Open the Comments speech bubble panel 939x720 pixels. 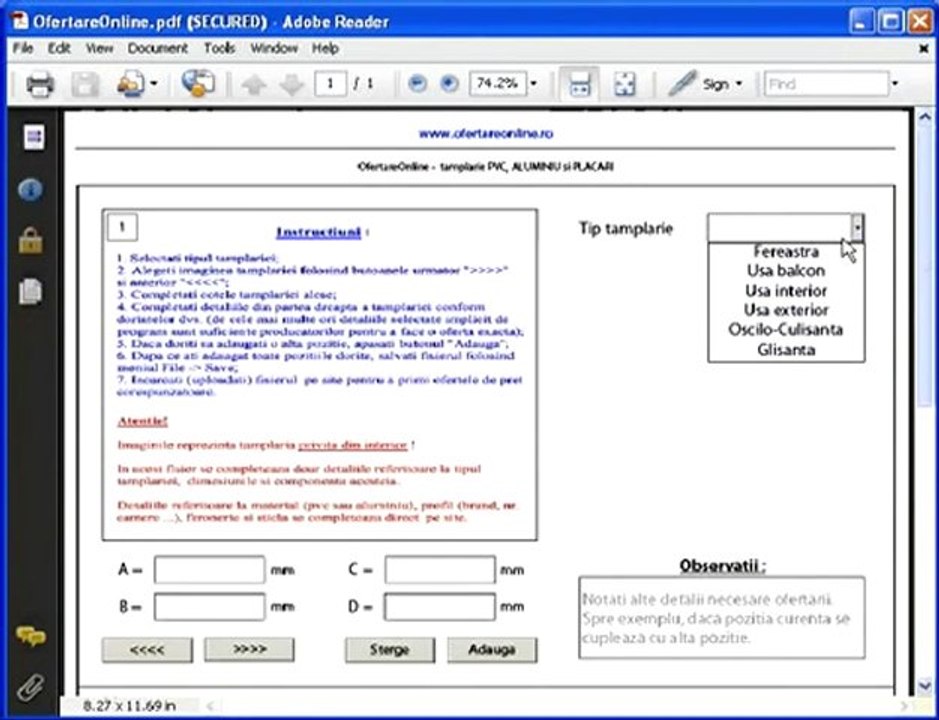[31, 636]
